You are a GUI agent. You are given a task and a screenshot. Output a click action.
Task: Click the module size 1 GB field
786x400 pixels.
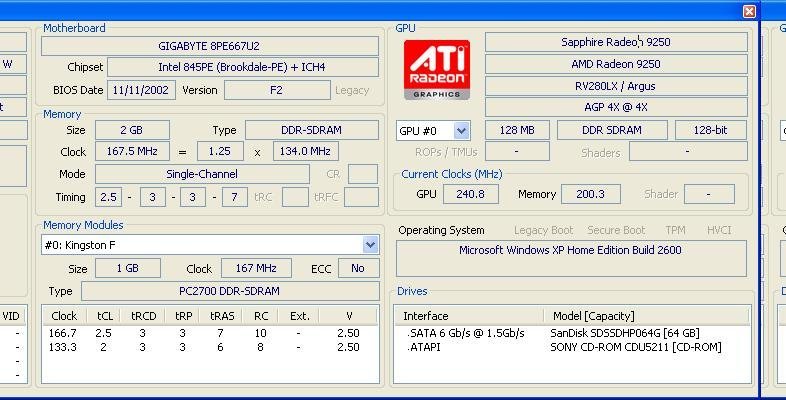[x=128, y=268]
